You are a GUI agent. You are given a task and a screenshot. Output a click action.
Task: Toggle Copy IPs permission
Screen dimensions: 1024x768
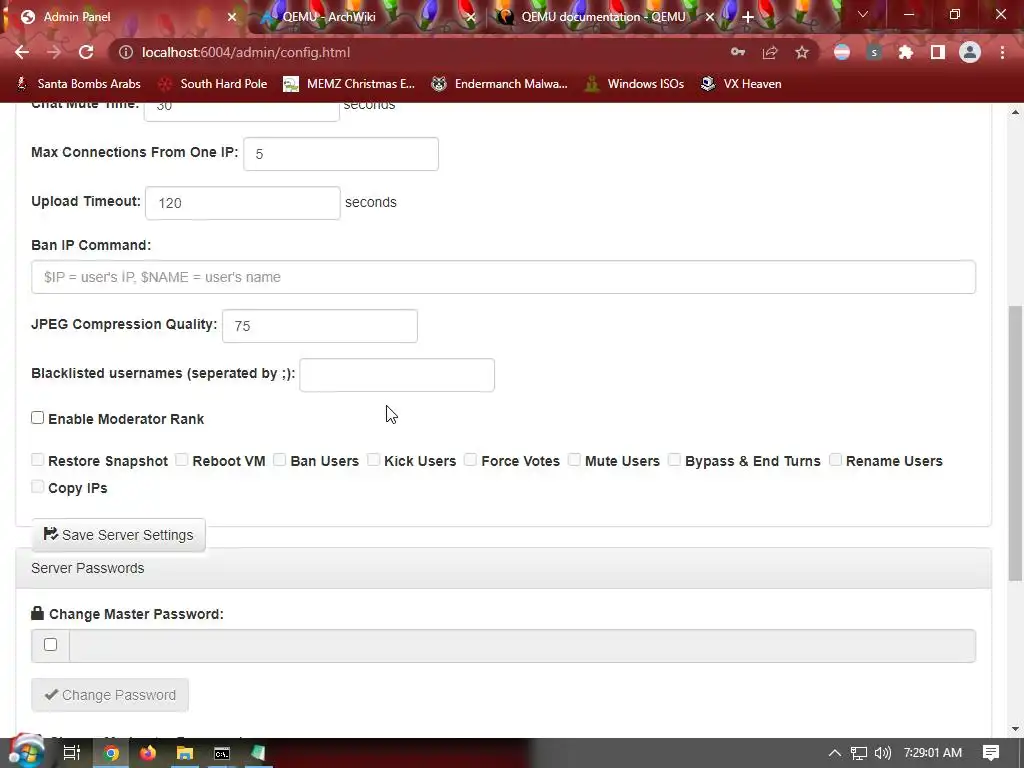[37, 487]
